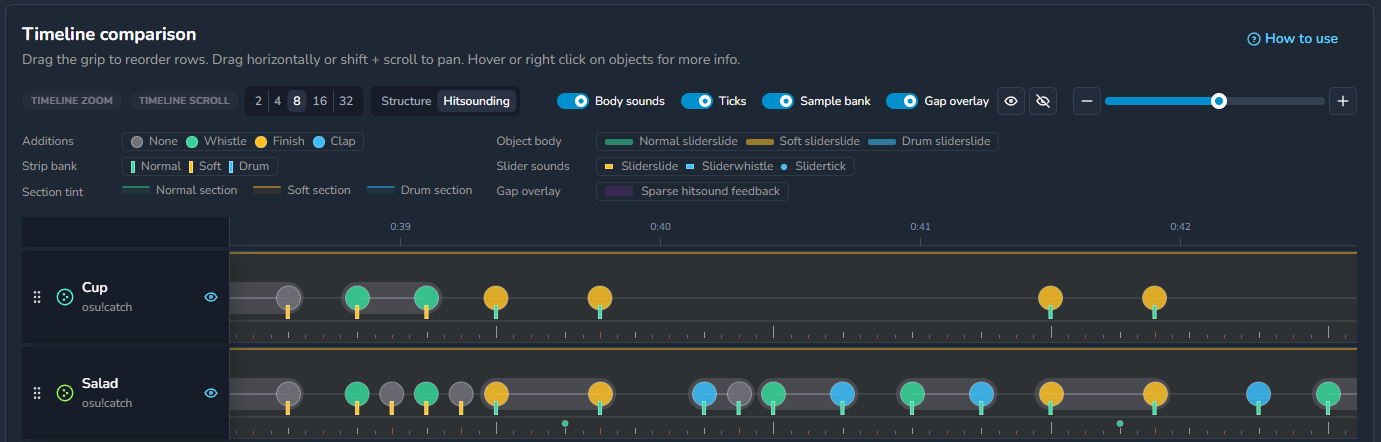Viewport: 1381px width, 442px height.
Task: Zoom out with the minus button
Action: click(x=1087, y=101)
